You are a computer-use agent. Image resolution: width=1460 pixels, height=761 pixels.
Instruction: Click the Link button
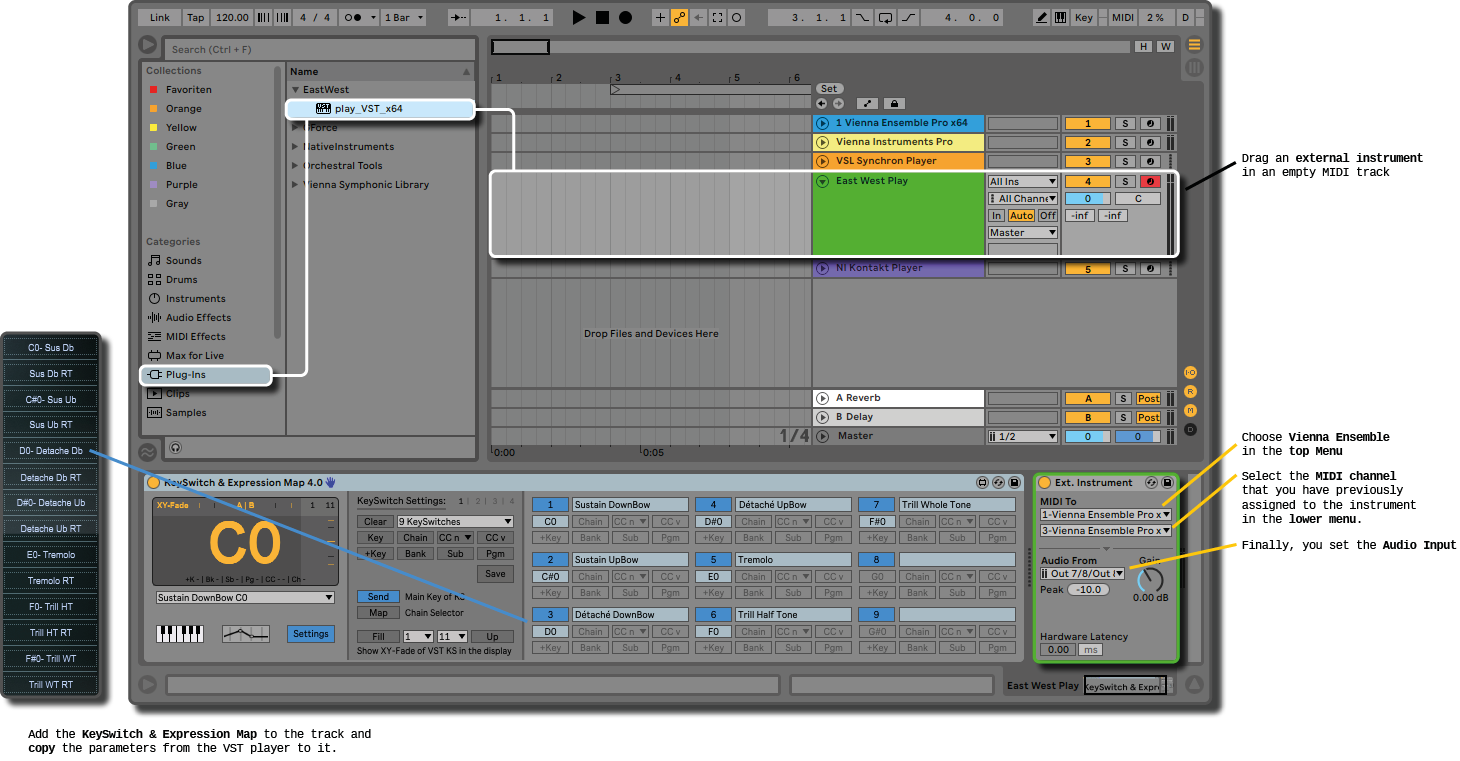[160, 17]
